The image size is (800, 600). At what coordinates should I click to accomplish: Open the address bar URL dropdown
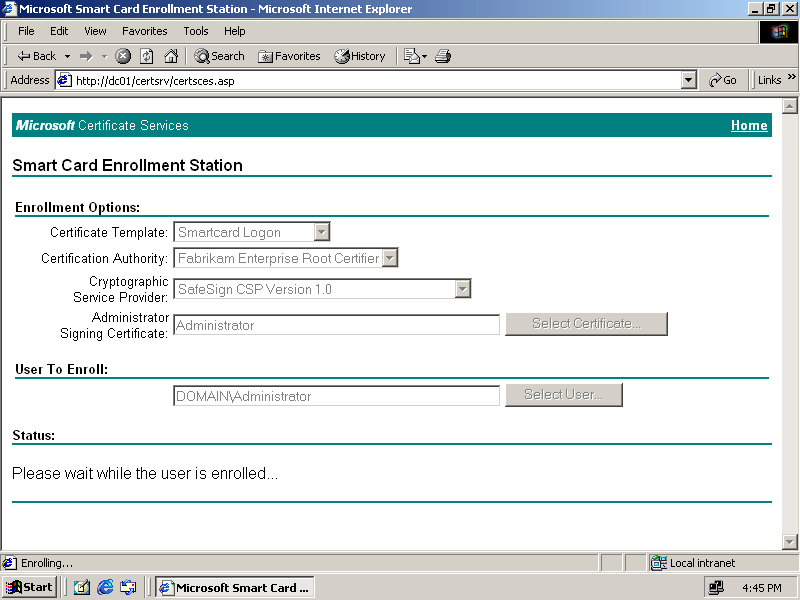point(688,80)
